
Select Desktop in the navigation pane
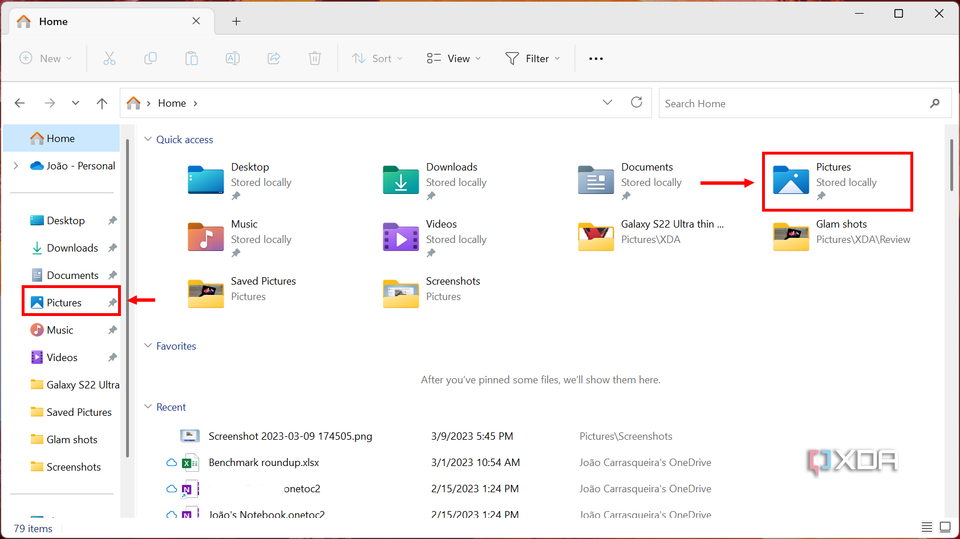pos(66,220)
